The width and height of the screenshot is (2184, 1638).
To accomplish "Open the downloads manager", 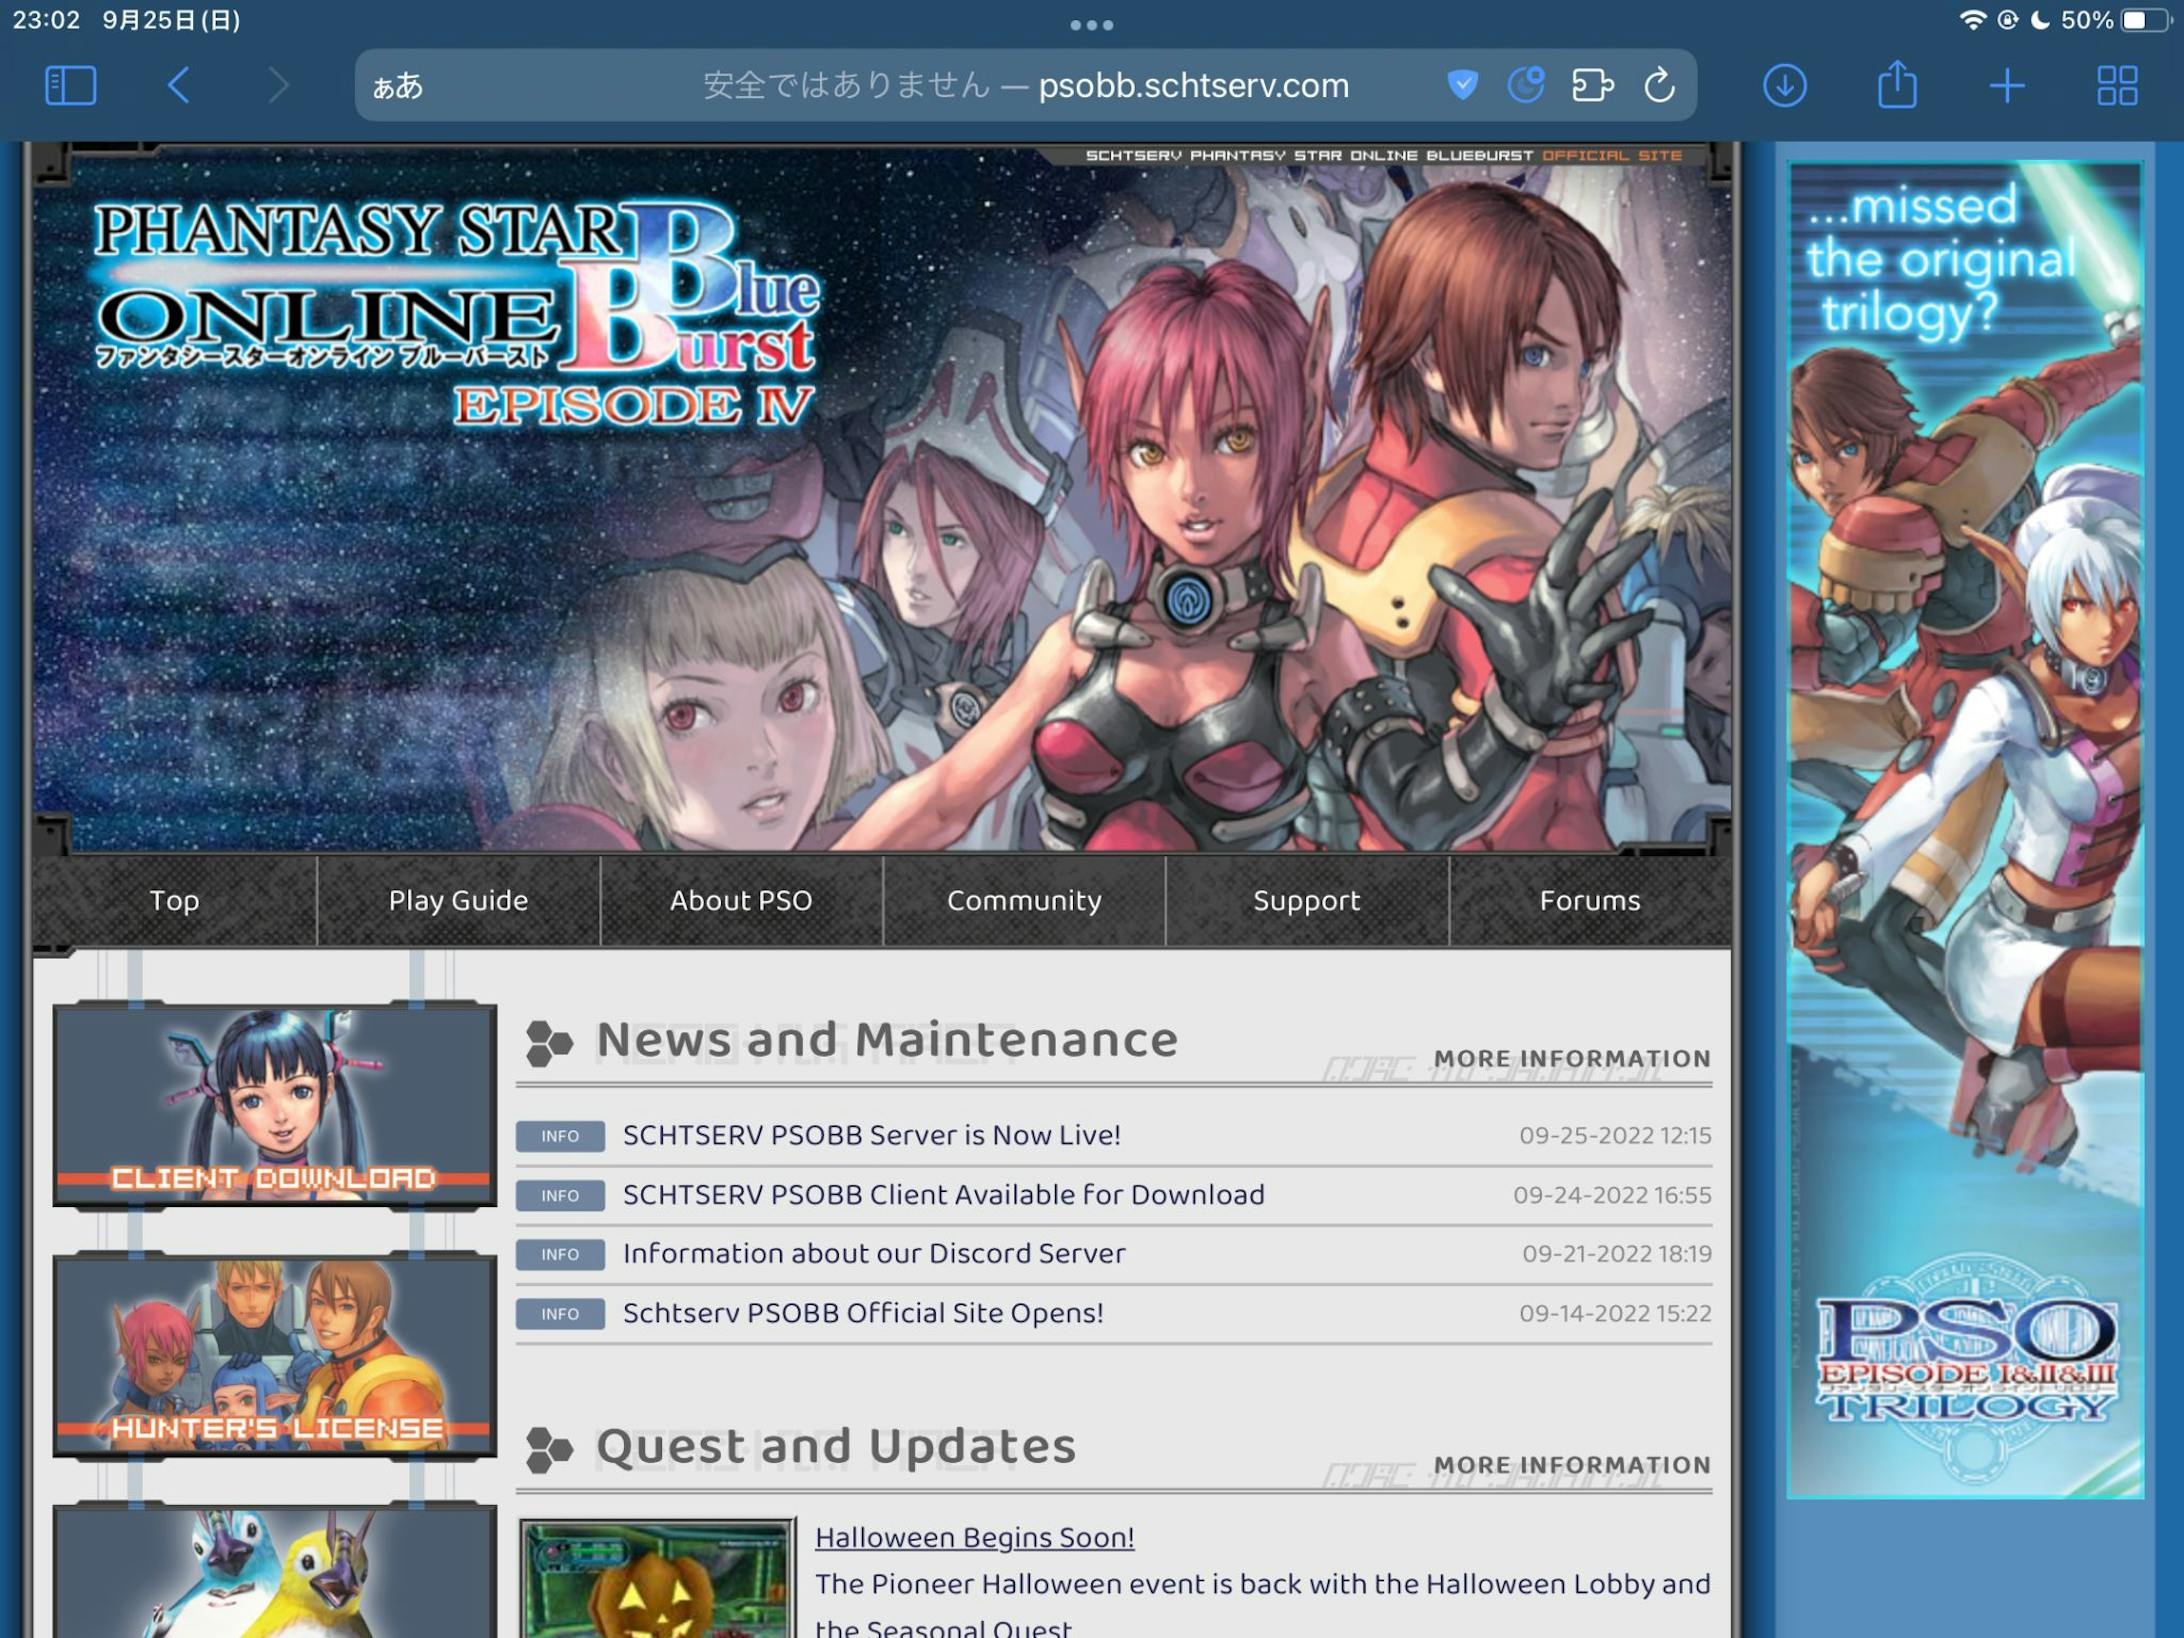I will (x=1784, y=85).
